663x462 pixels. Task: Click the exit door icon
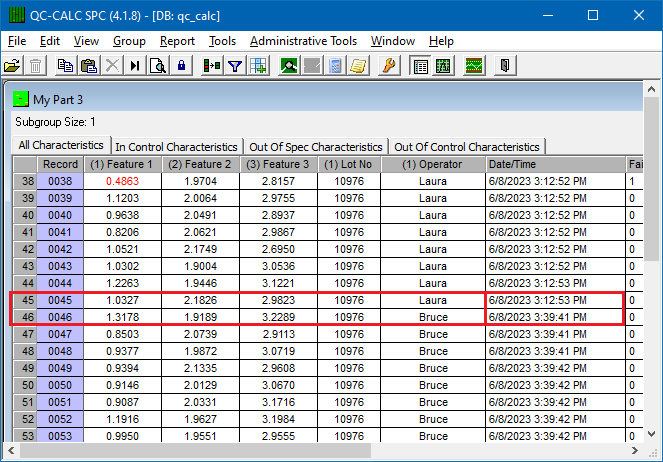click(x=505, y=66)
